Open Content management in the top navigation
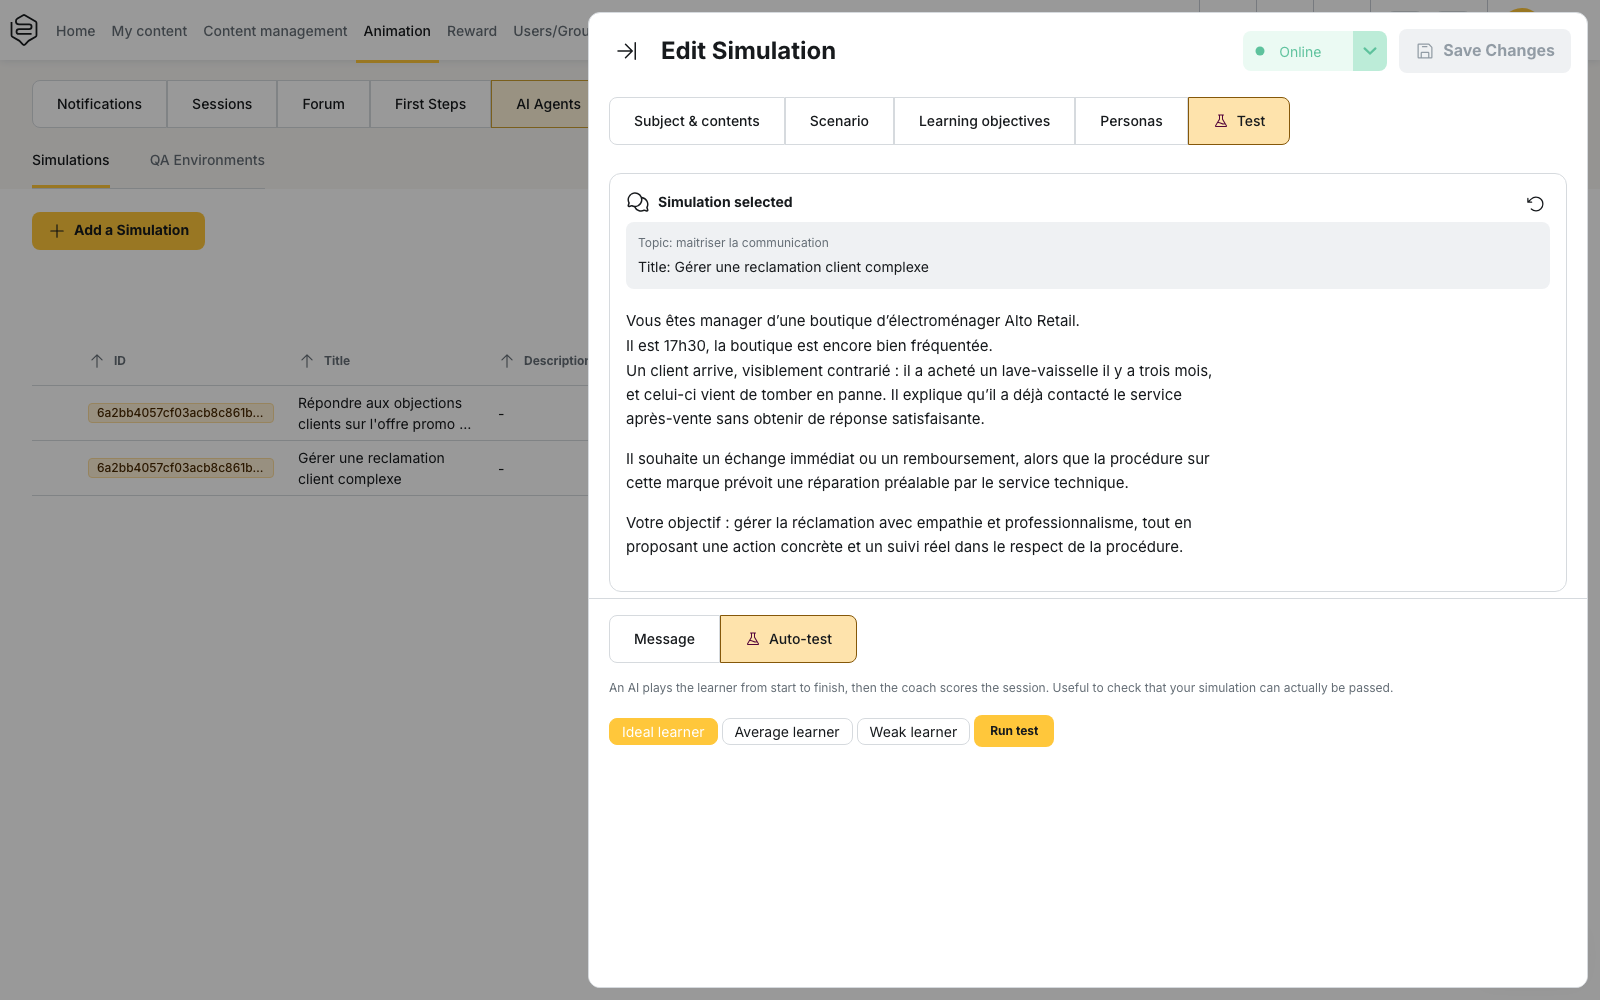 pyautogui.click(x=275, y=31)
